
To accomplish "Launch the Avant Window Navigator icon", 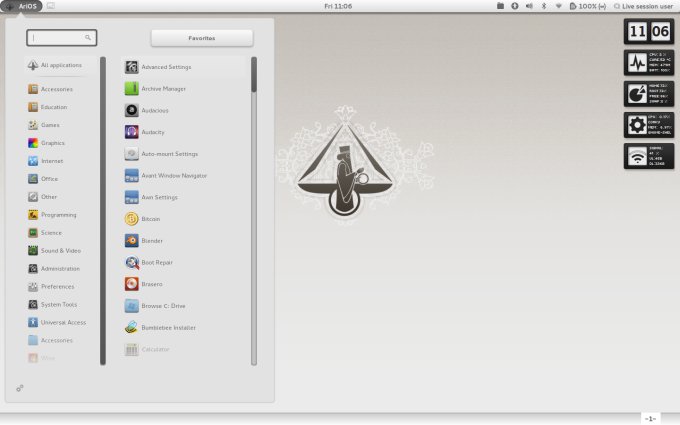I will click(x=131, y=176).
